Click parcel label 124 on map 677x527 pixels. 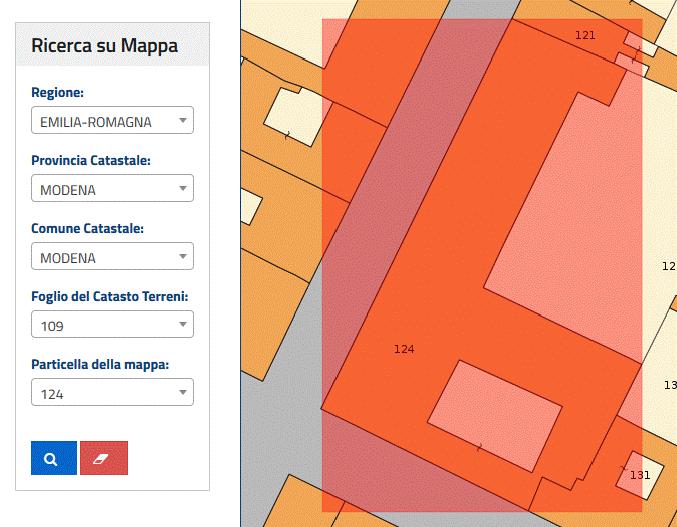click(x=404, y=349)
